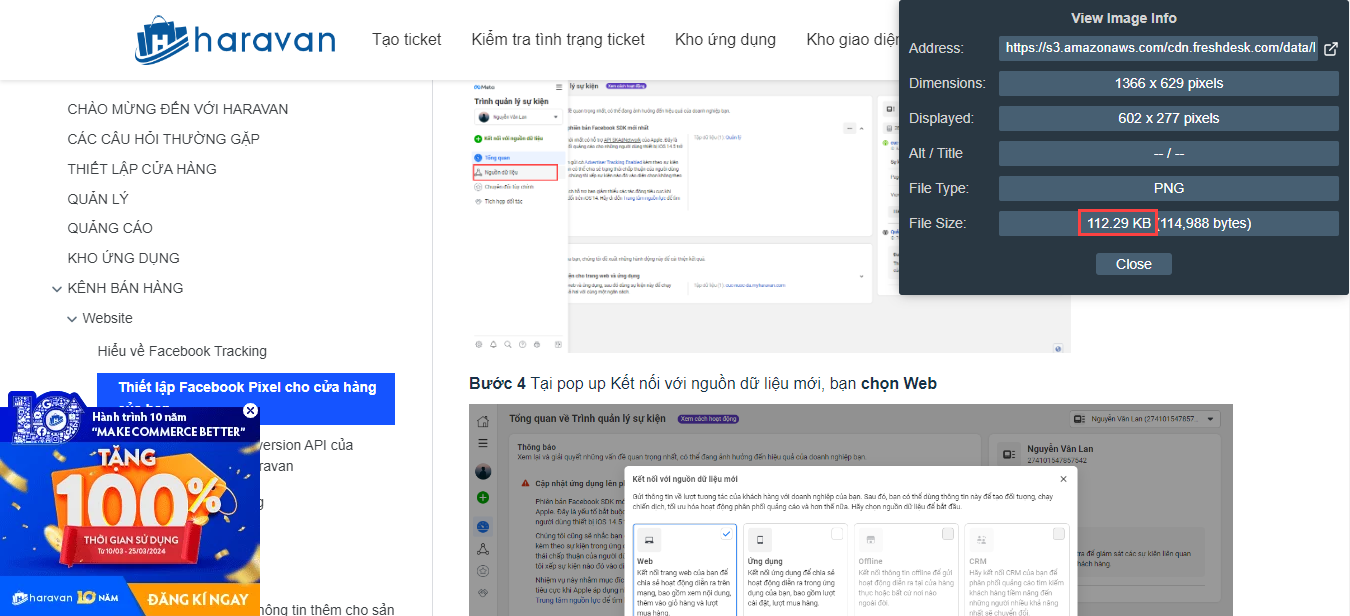Viewport: 1350px width, 616px height.
Task: Open QUẢNG CÁO category in sidebar
Action: tap(110, 228)
